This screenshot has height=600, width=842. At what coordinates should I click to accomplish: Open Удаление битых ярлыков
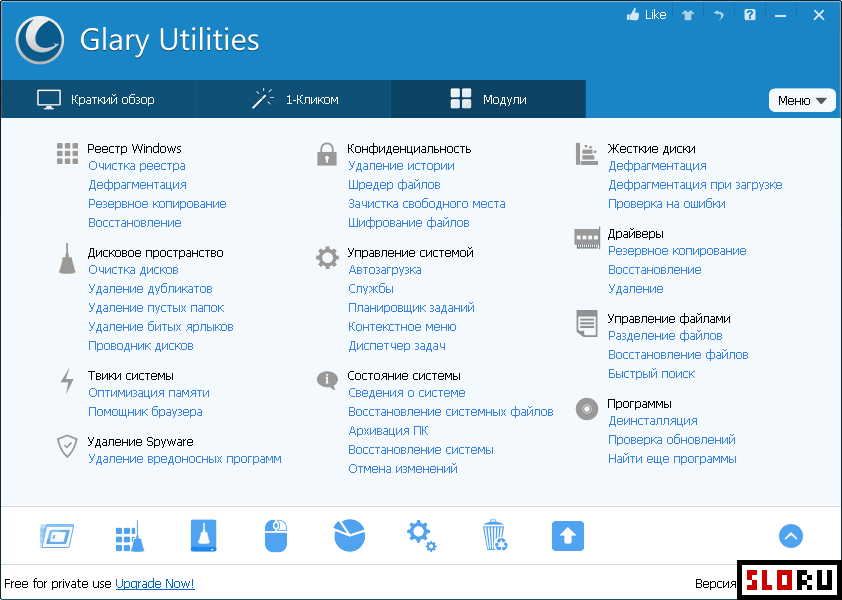pos(161,327)
